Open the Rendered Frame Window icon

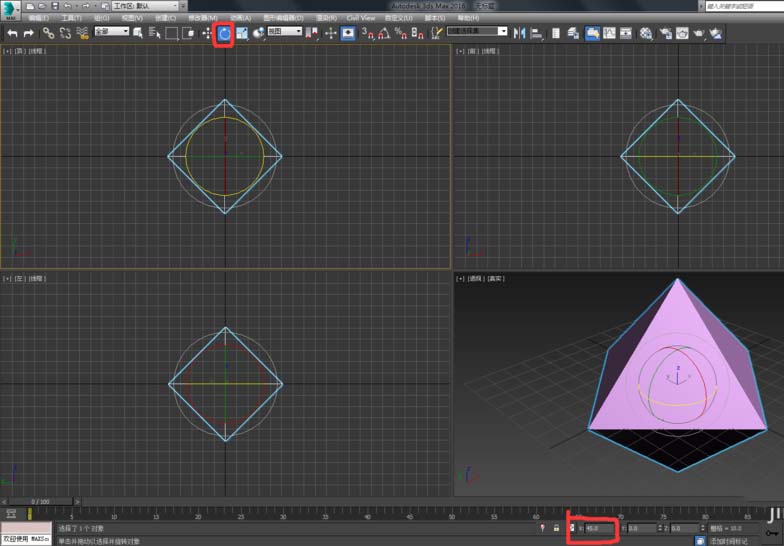682,34
